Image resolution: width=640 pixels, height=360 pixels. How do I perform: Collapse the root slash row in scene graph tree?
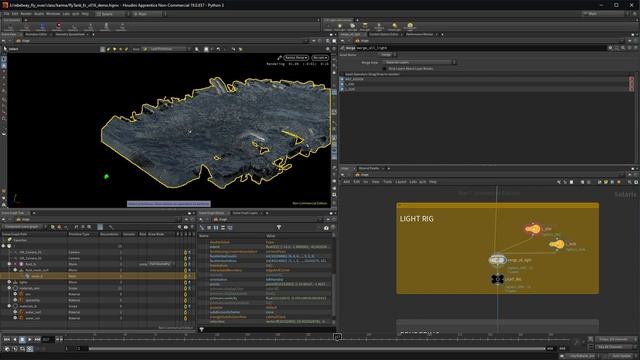coord(3,246)
